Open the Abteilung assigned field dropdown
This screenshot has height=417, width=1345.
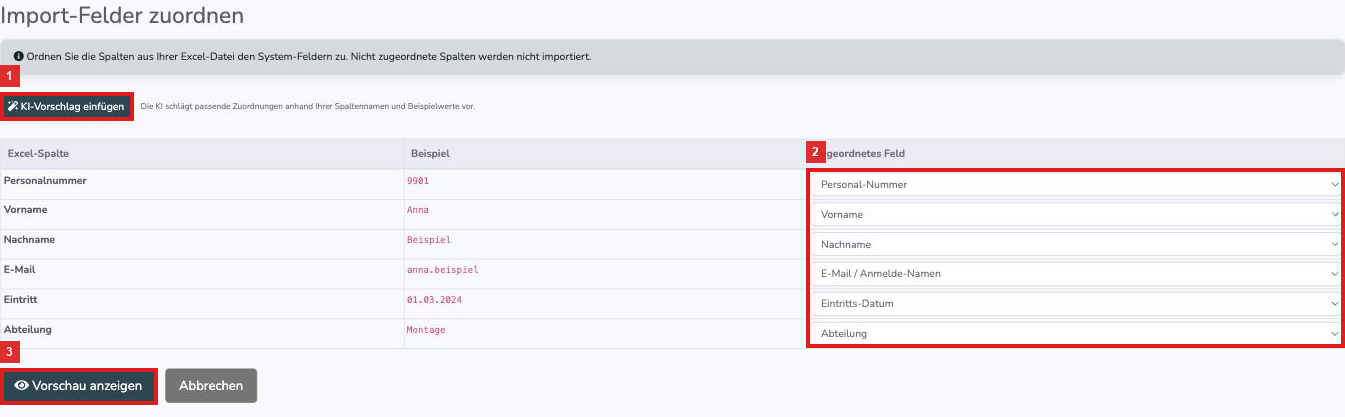pos(1076,333)
